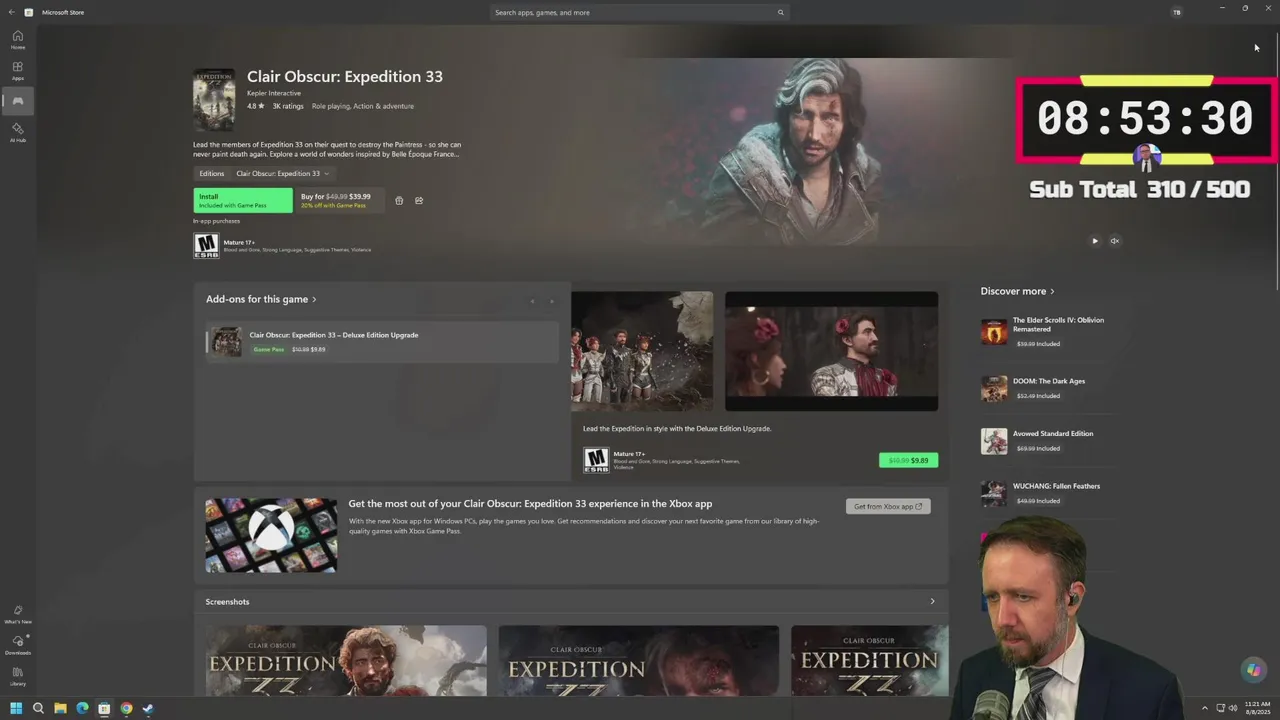
Task: Go to Home in the sidebar
Action: (17, 39)
